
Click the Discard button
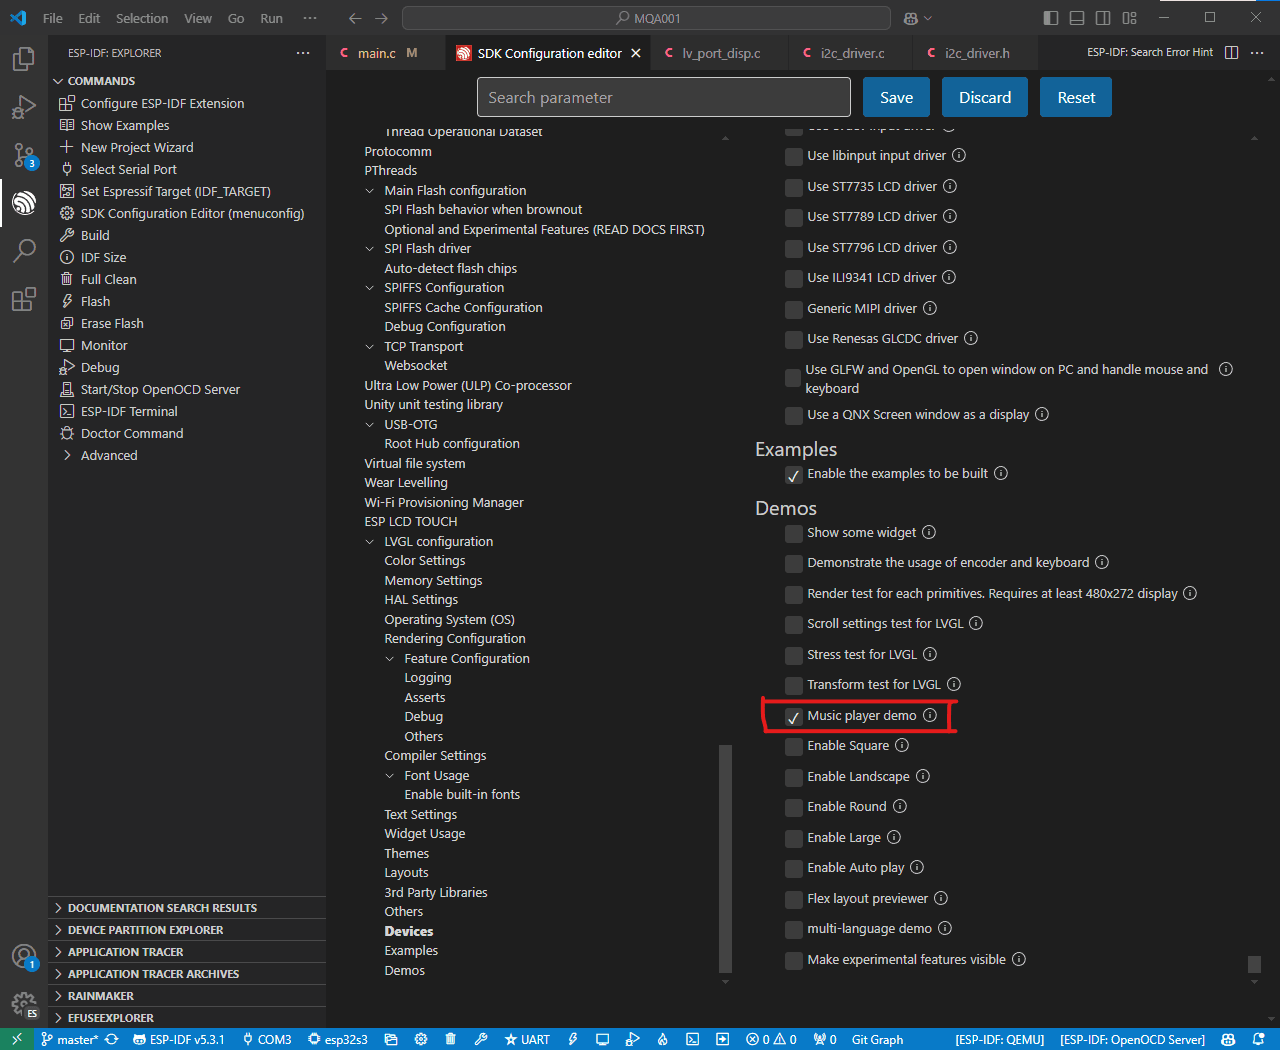pyautogui.click(x=985, y=97)
